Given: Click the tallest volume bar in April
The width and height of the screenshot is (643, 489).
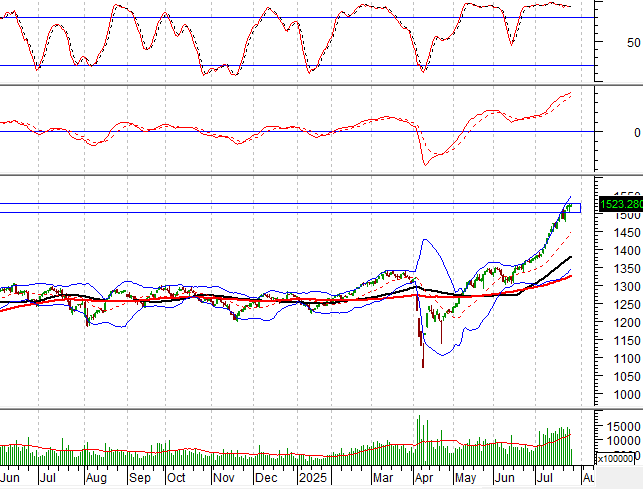Looking at the screenshot, I should tap(418, 440).
